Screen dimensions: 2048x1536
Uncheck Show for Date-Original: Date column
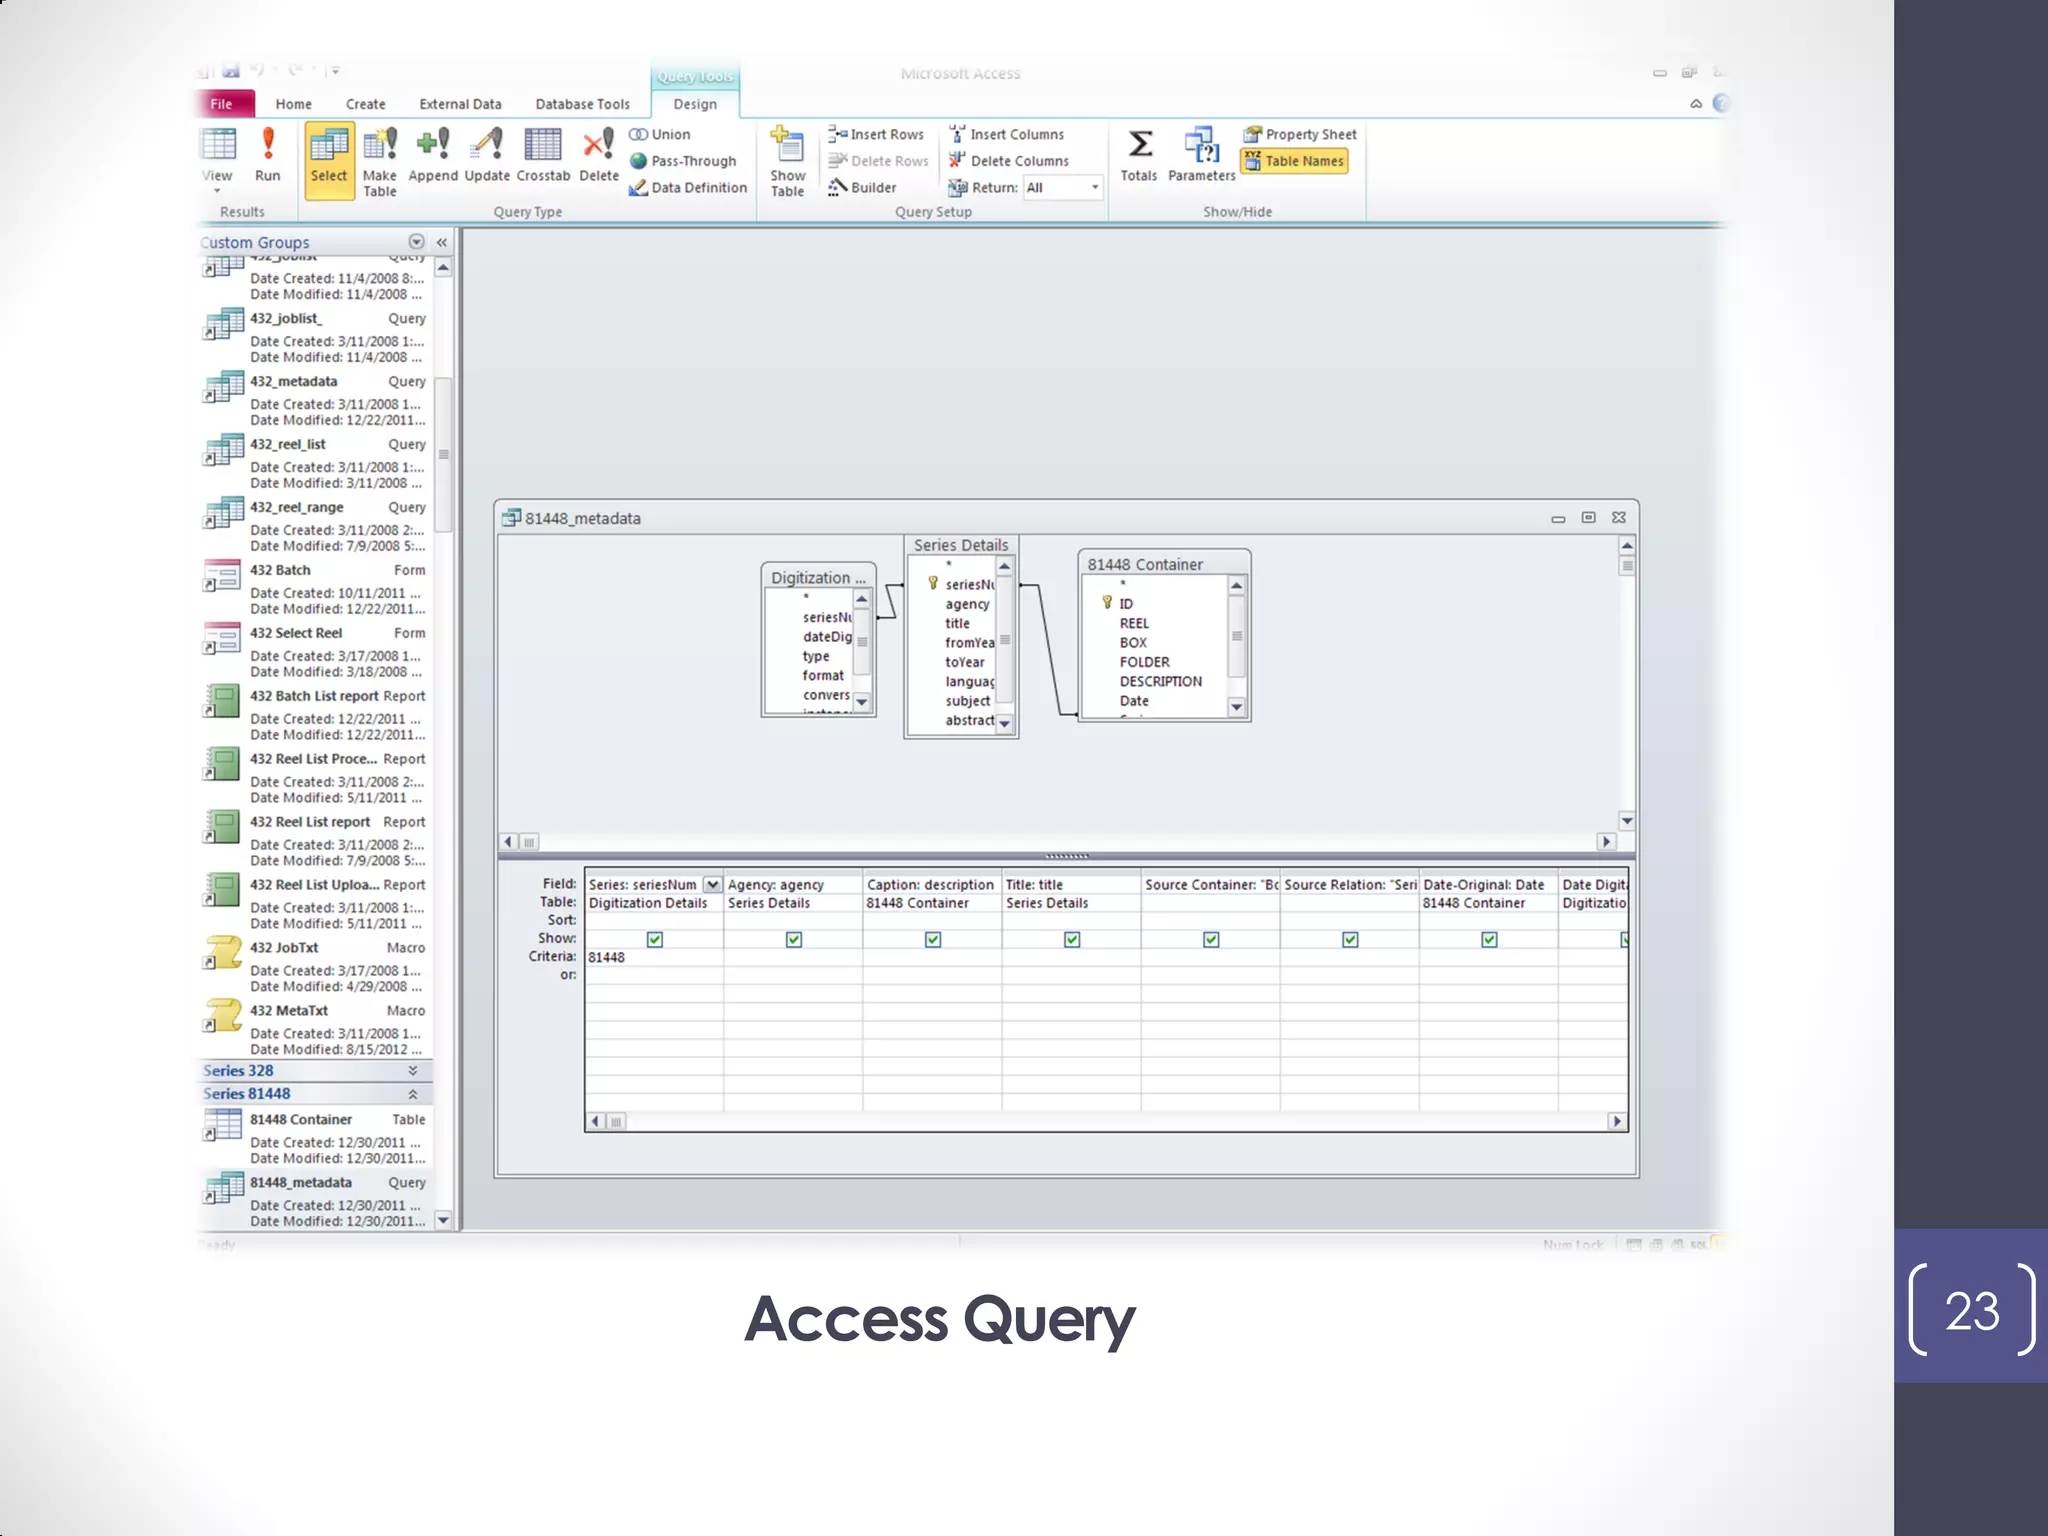tap(1489, 939)
